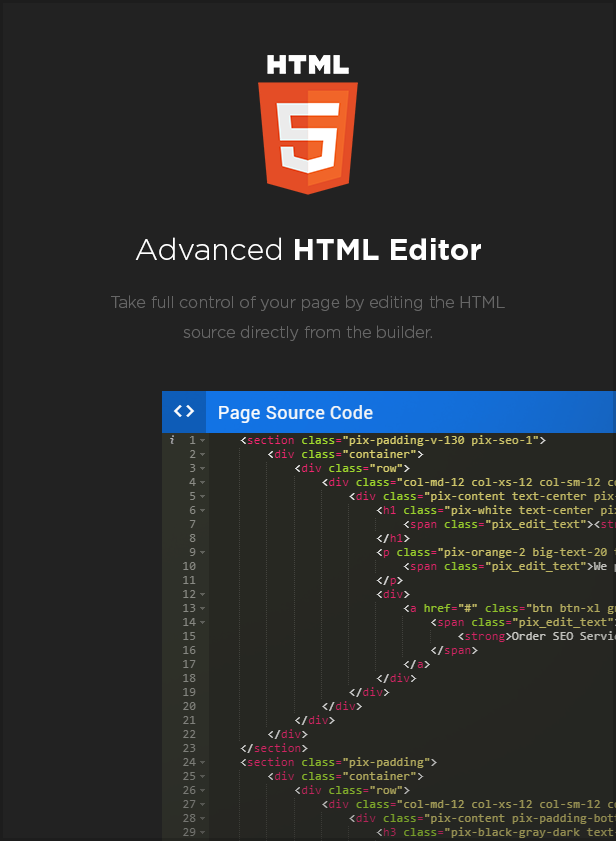Collapse the span element on line 14

[204, 621]
